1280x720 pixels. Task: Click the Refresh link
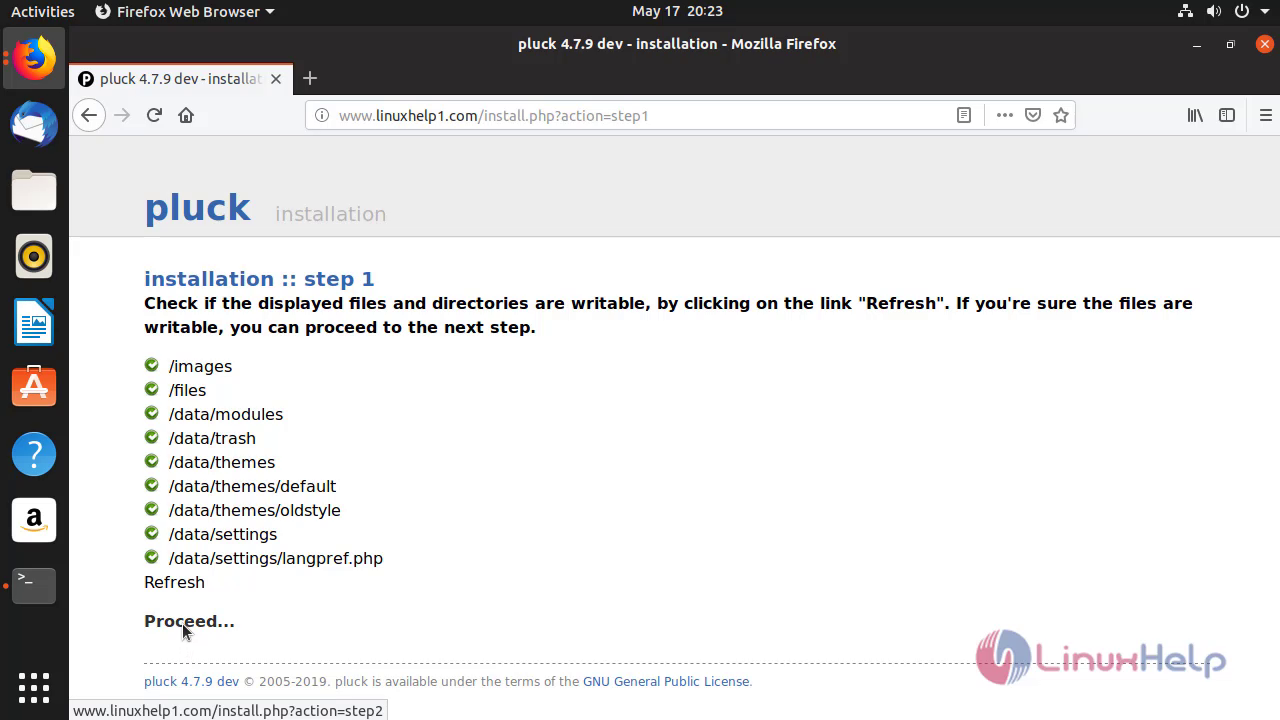pos(174,582)
